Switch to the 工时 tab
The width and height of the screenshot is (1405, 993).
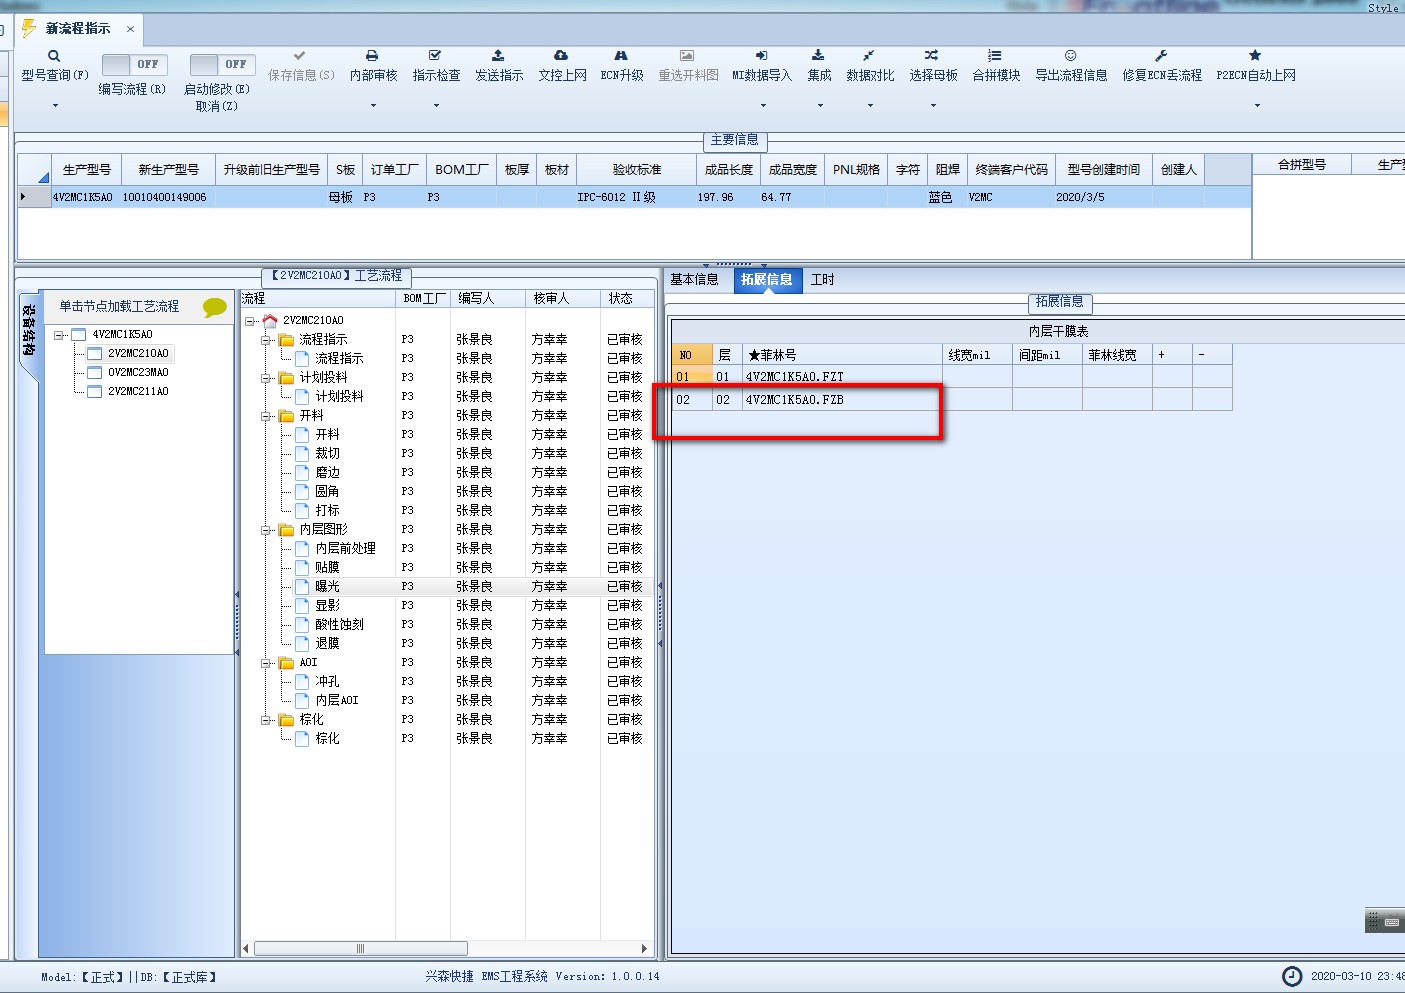(x=822, y=280)
